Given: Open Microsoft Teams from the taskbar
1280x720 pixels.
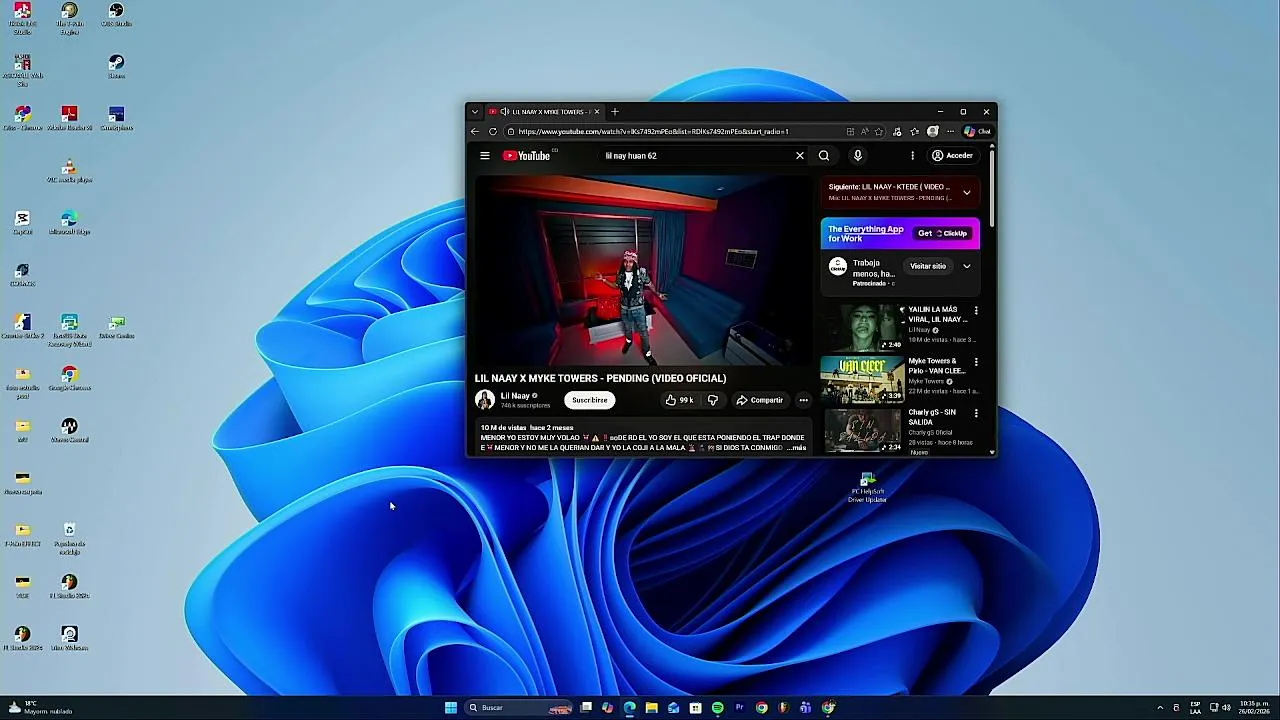Looking at the screenshot, I should [805, 708].
